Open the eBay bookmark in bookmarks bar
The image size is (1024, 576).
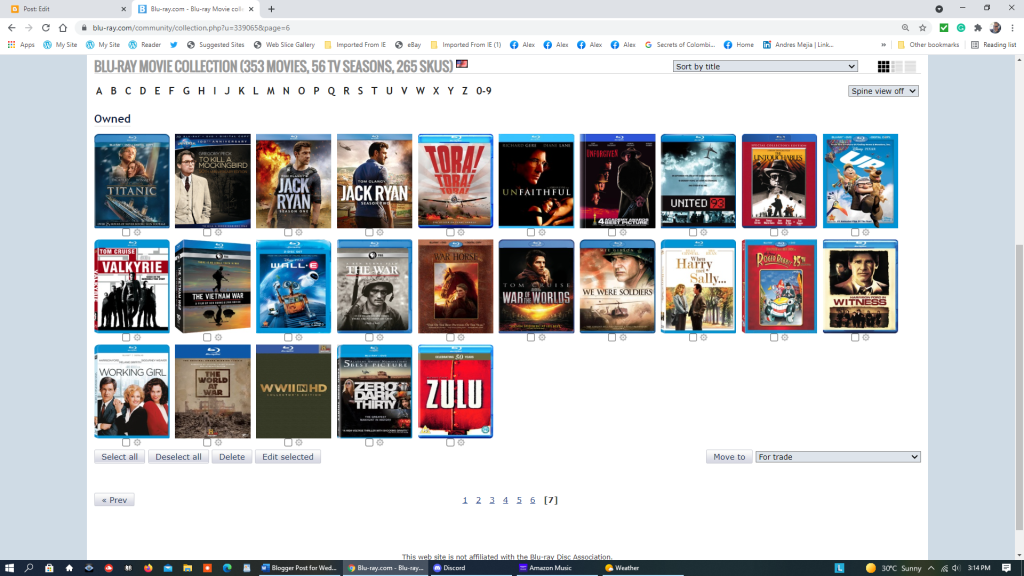[408, 45]
